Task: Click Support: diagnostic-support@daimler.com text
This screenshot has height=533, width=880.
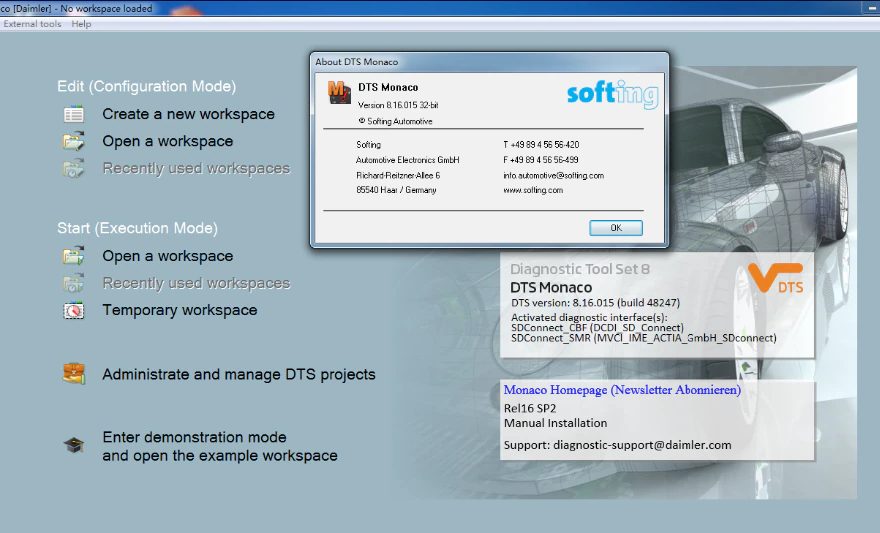Action: coord(617,445)
